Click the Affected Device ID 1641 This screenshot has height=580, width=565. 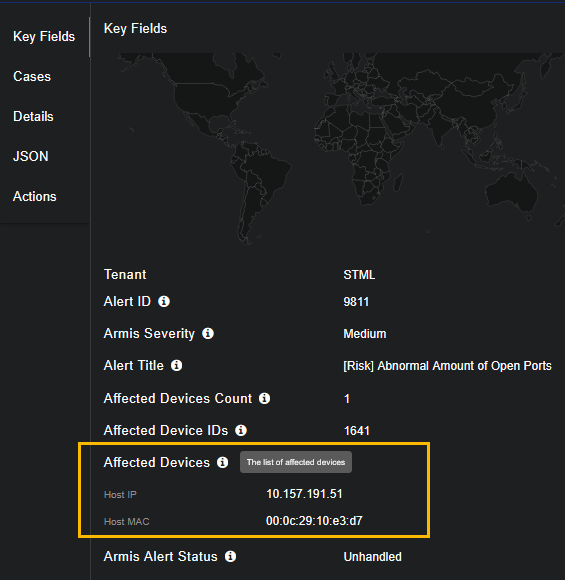[x=357, y=431]
